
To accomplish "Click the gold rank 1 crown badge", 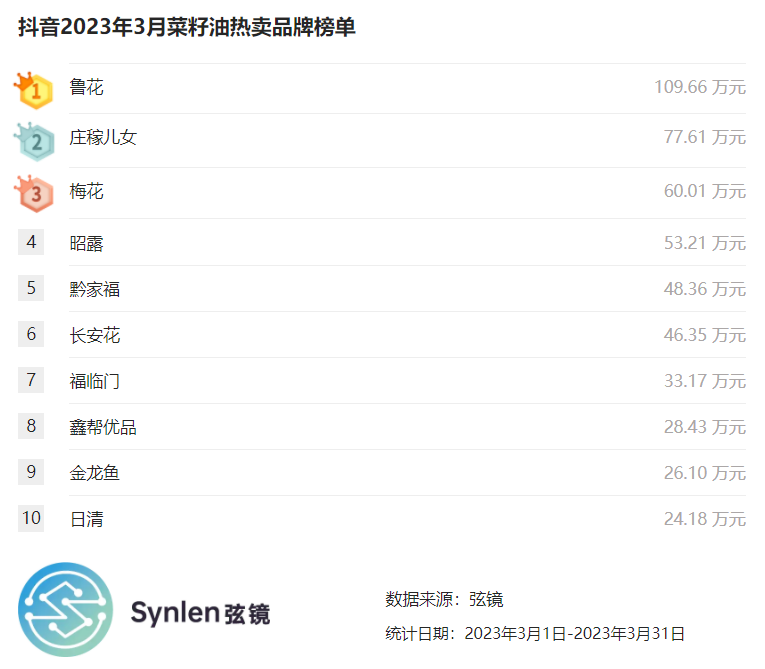I will (x=34, y=90).
